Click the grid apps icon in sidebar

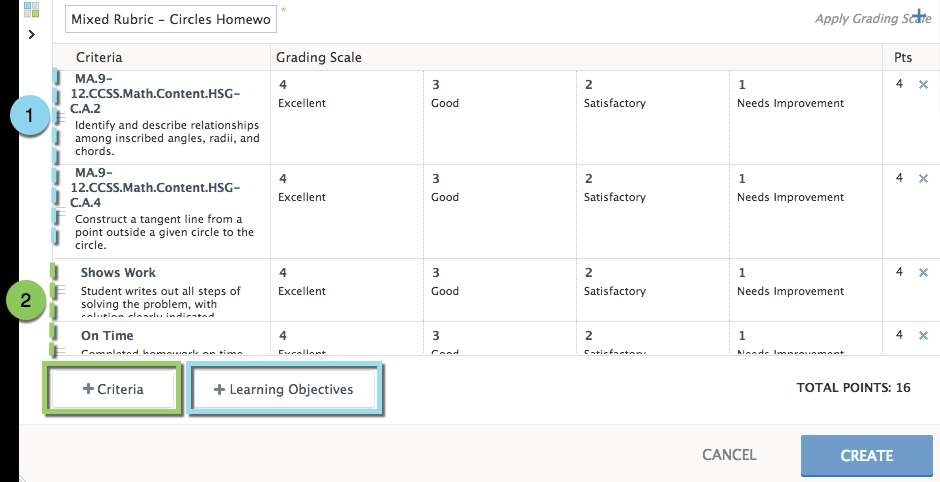coord(31,10)
